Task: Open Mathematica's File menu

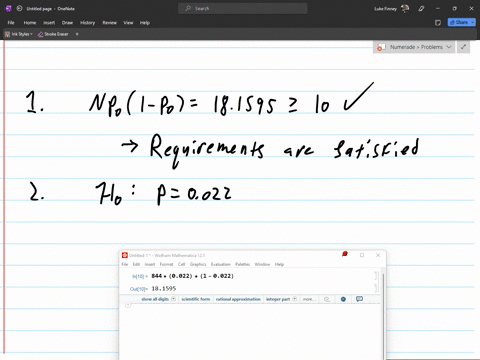Action: point(125,264)
